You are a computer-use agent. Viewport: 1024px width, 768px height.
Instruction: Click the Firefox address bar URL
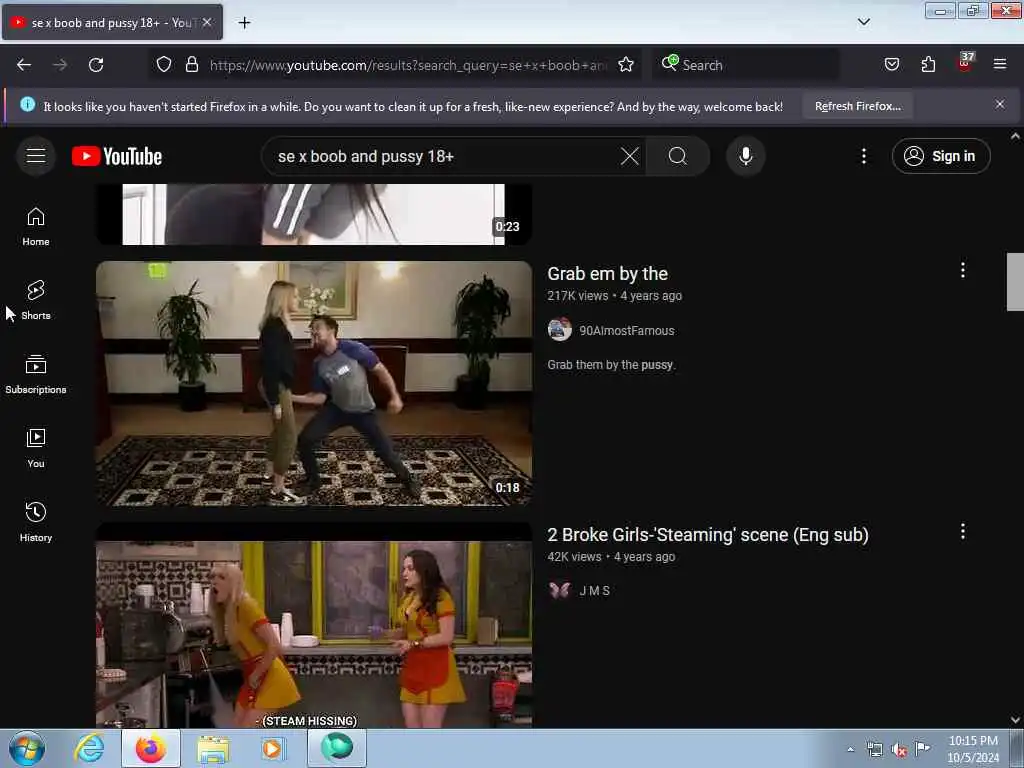pyautogui.click(x=408, y=65)
